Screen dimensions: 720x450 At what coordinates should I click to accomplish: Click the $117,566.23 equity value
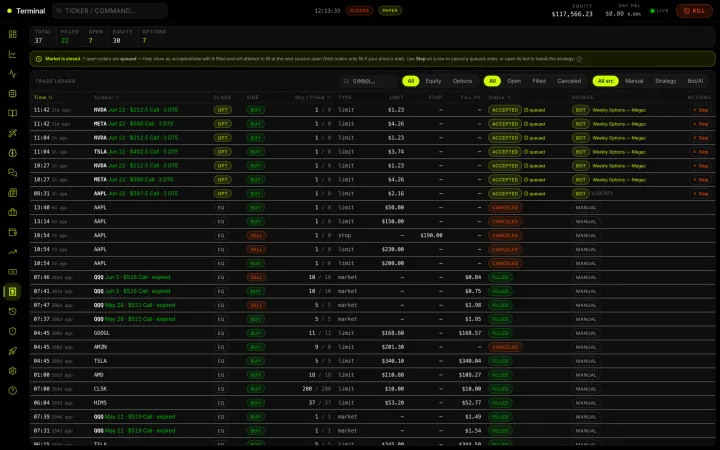(x=572, y=14)
